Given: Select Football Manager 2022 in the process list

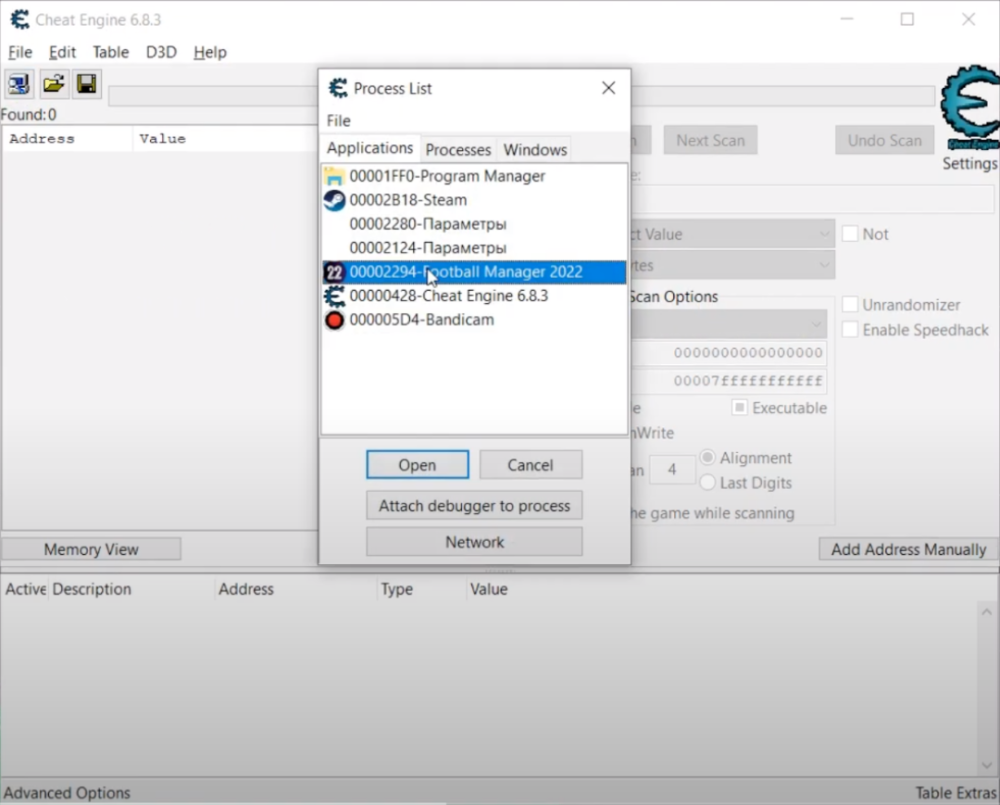Looking at the screenshot, I should click(x=465, y=272).
